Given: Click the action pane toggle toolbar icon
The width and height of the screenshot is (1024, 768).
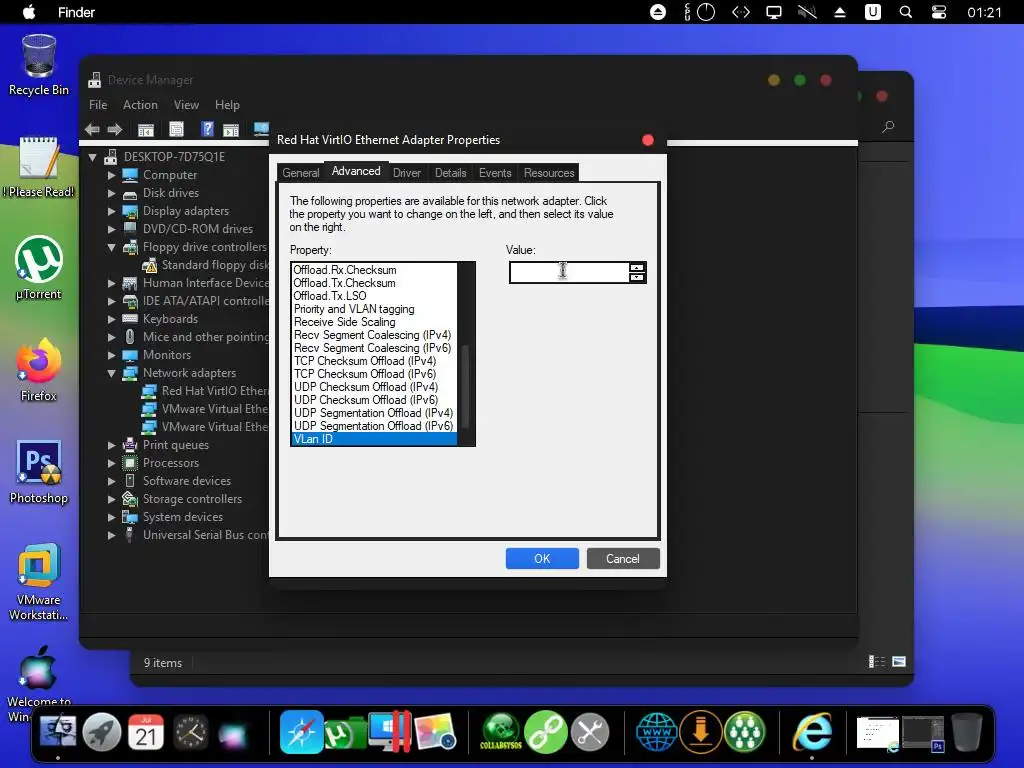Looking at the screenshot, I should (x=231, y=129).
